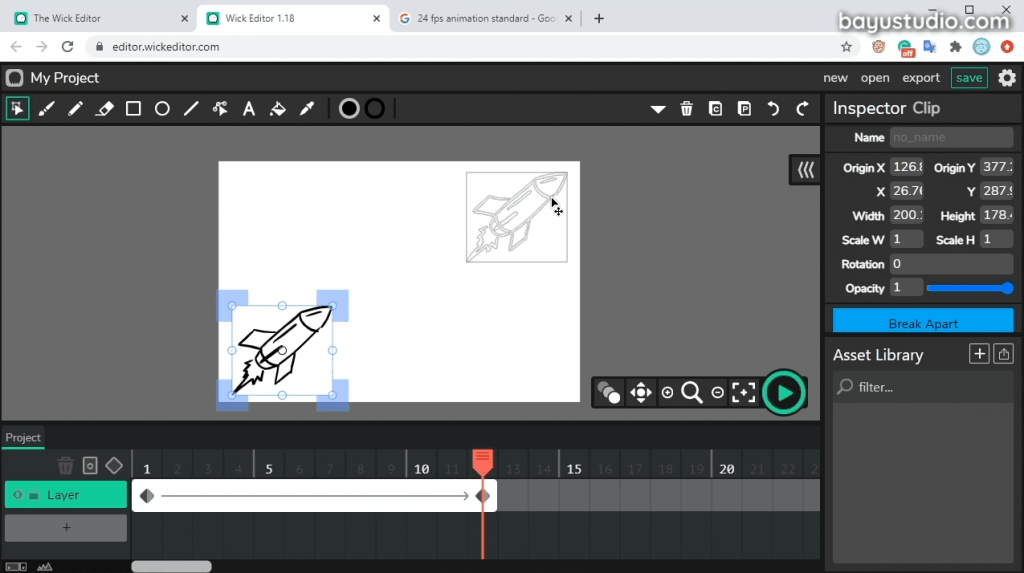Open a new browser tab
This screenshot has width=1024, height=573.
pos(599,18)
